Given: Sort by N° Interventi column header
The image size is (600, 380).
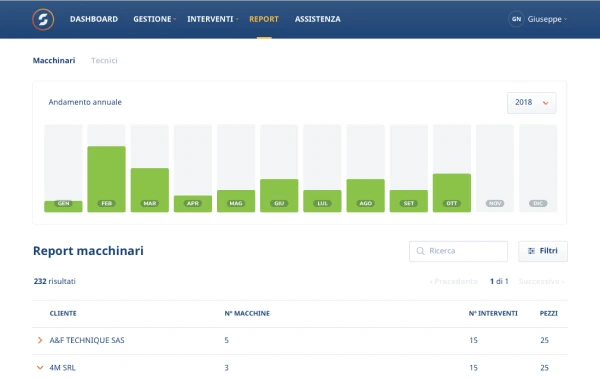Looking at the screenshot, I should click(x=493, y=313).
